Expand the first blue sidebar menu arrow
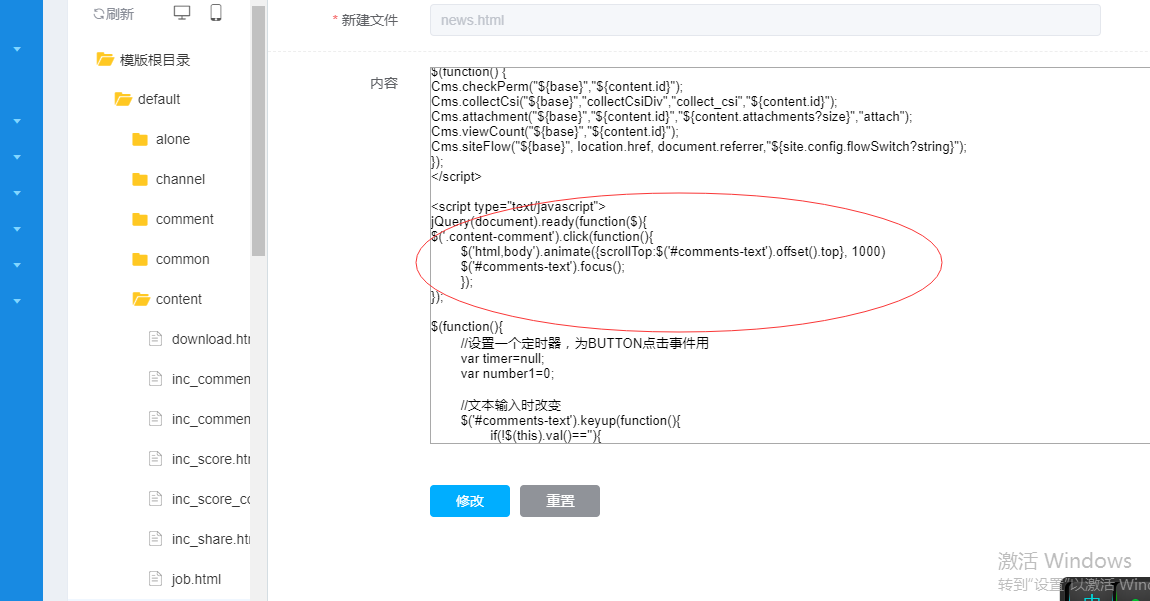 coord(17,49)
